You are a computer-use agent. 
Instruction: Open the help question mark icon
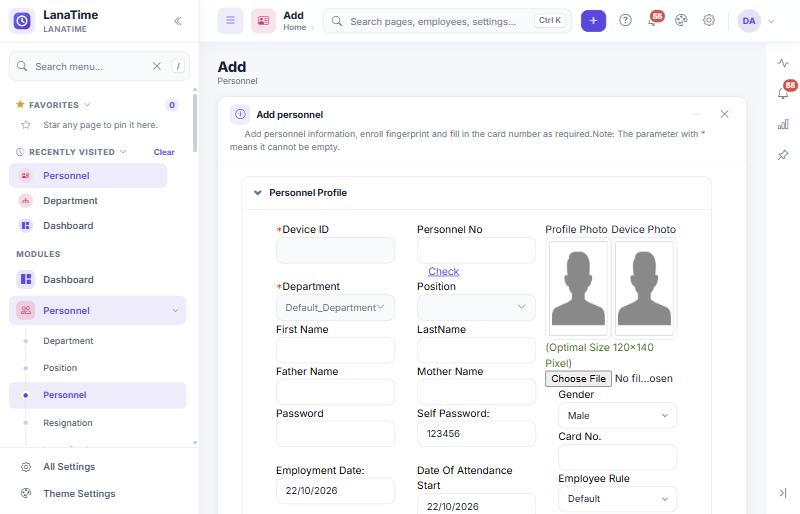pos(625,20)
